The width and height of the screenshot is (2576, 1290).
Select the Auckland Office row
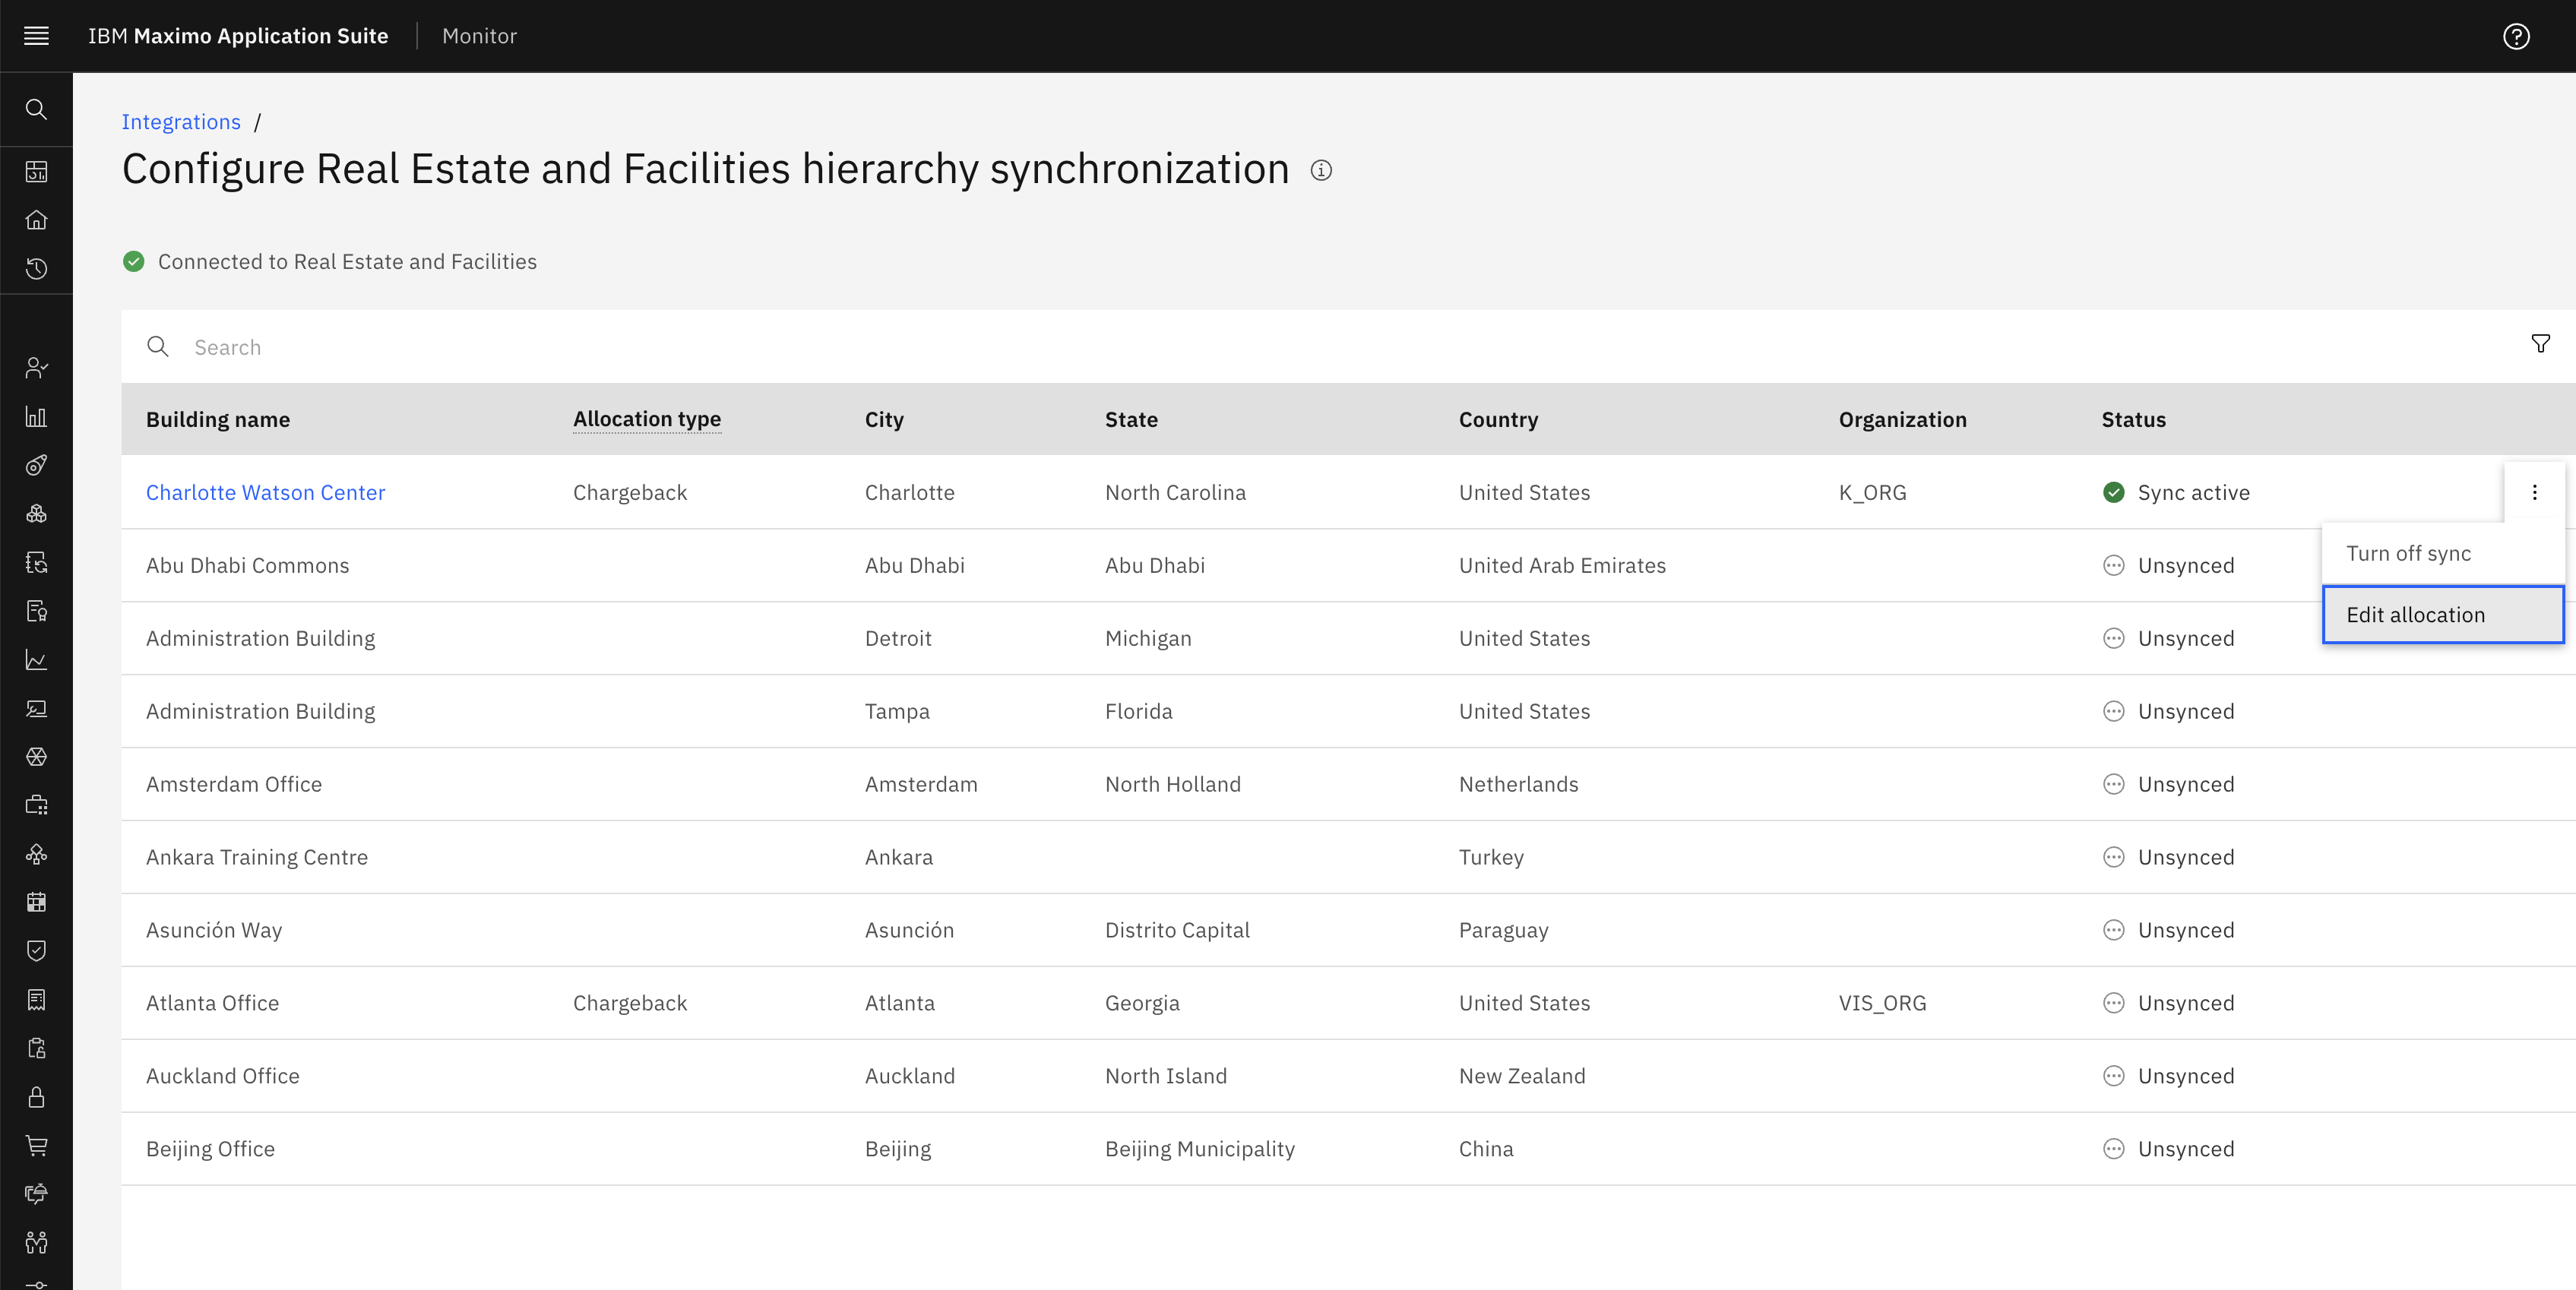click(1348, 1077)
